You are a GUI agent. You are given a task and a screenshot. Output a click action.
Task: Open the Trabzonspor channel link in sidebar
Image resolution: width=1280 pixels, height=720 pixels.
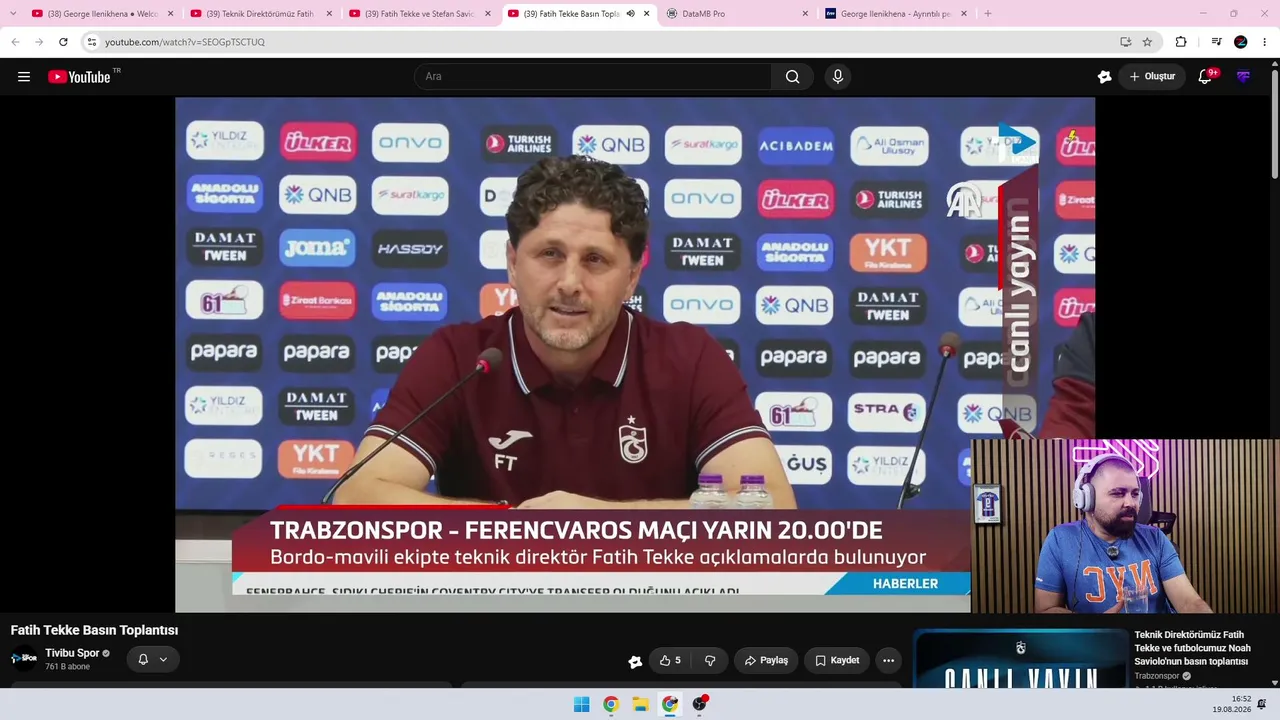coord(1157,676)
